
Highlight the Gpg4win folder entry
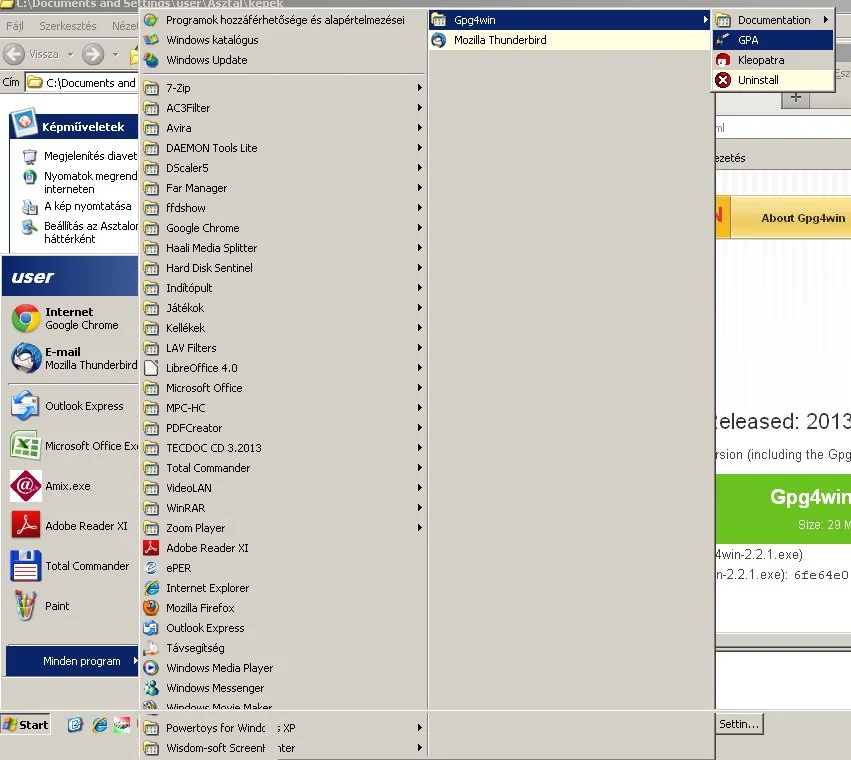pos(569,20)
